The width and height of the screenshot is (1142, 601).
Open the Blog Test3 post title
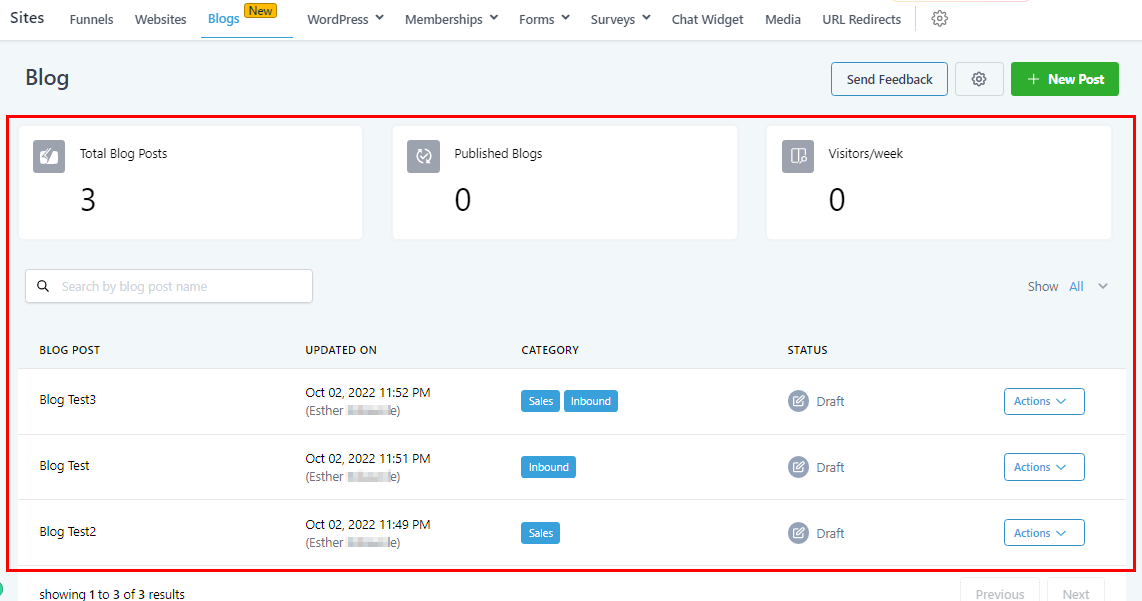coord(68,400)
